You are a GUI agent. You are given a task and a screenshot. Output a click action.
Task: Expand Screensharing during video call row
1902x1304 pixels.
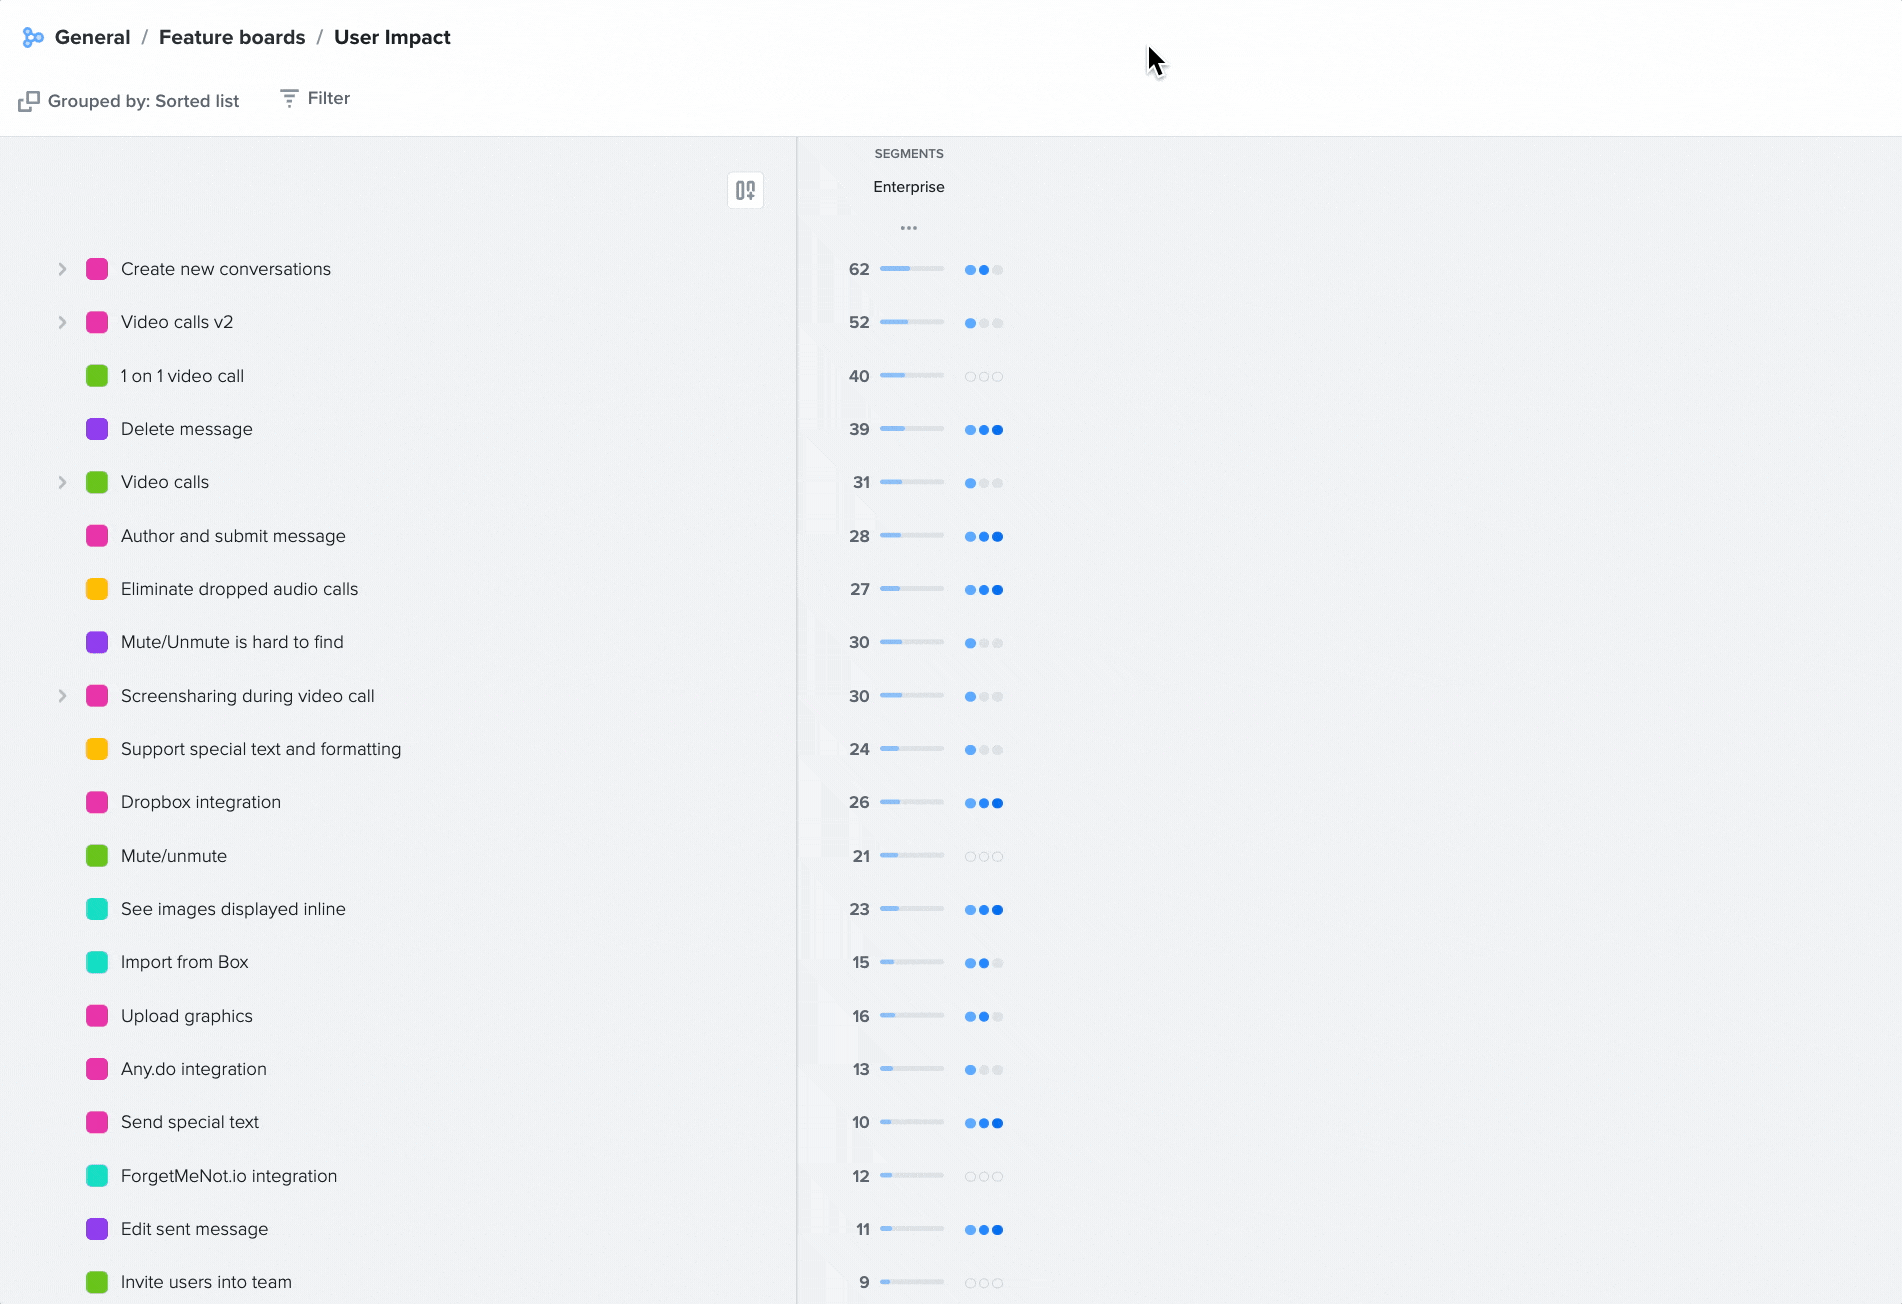click(x=62, y=696)
